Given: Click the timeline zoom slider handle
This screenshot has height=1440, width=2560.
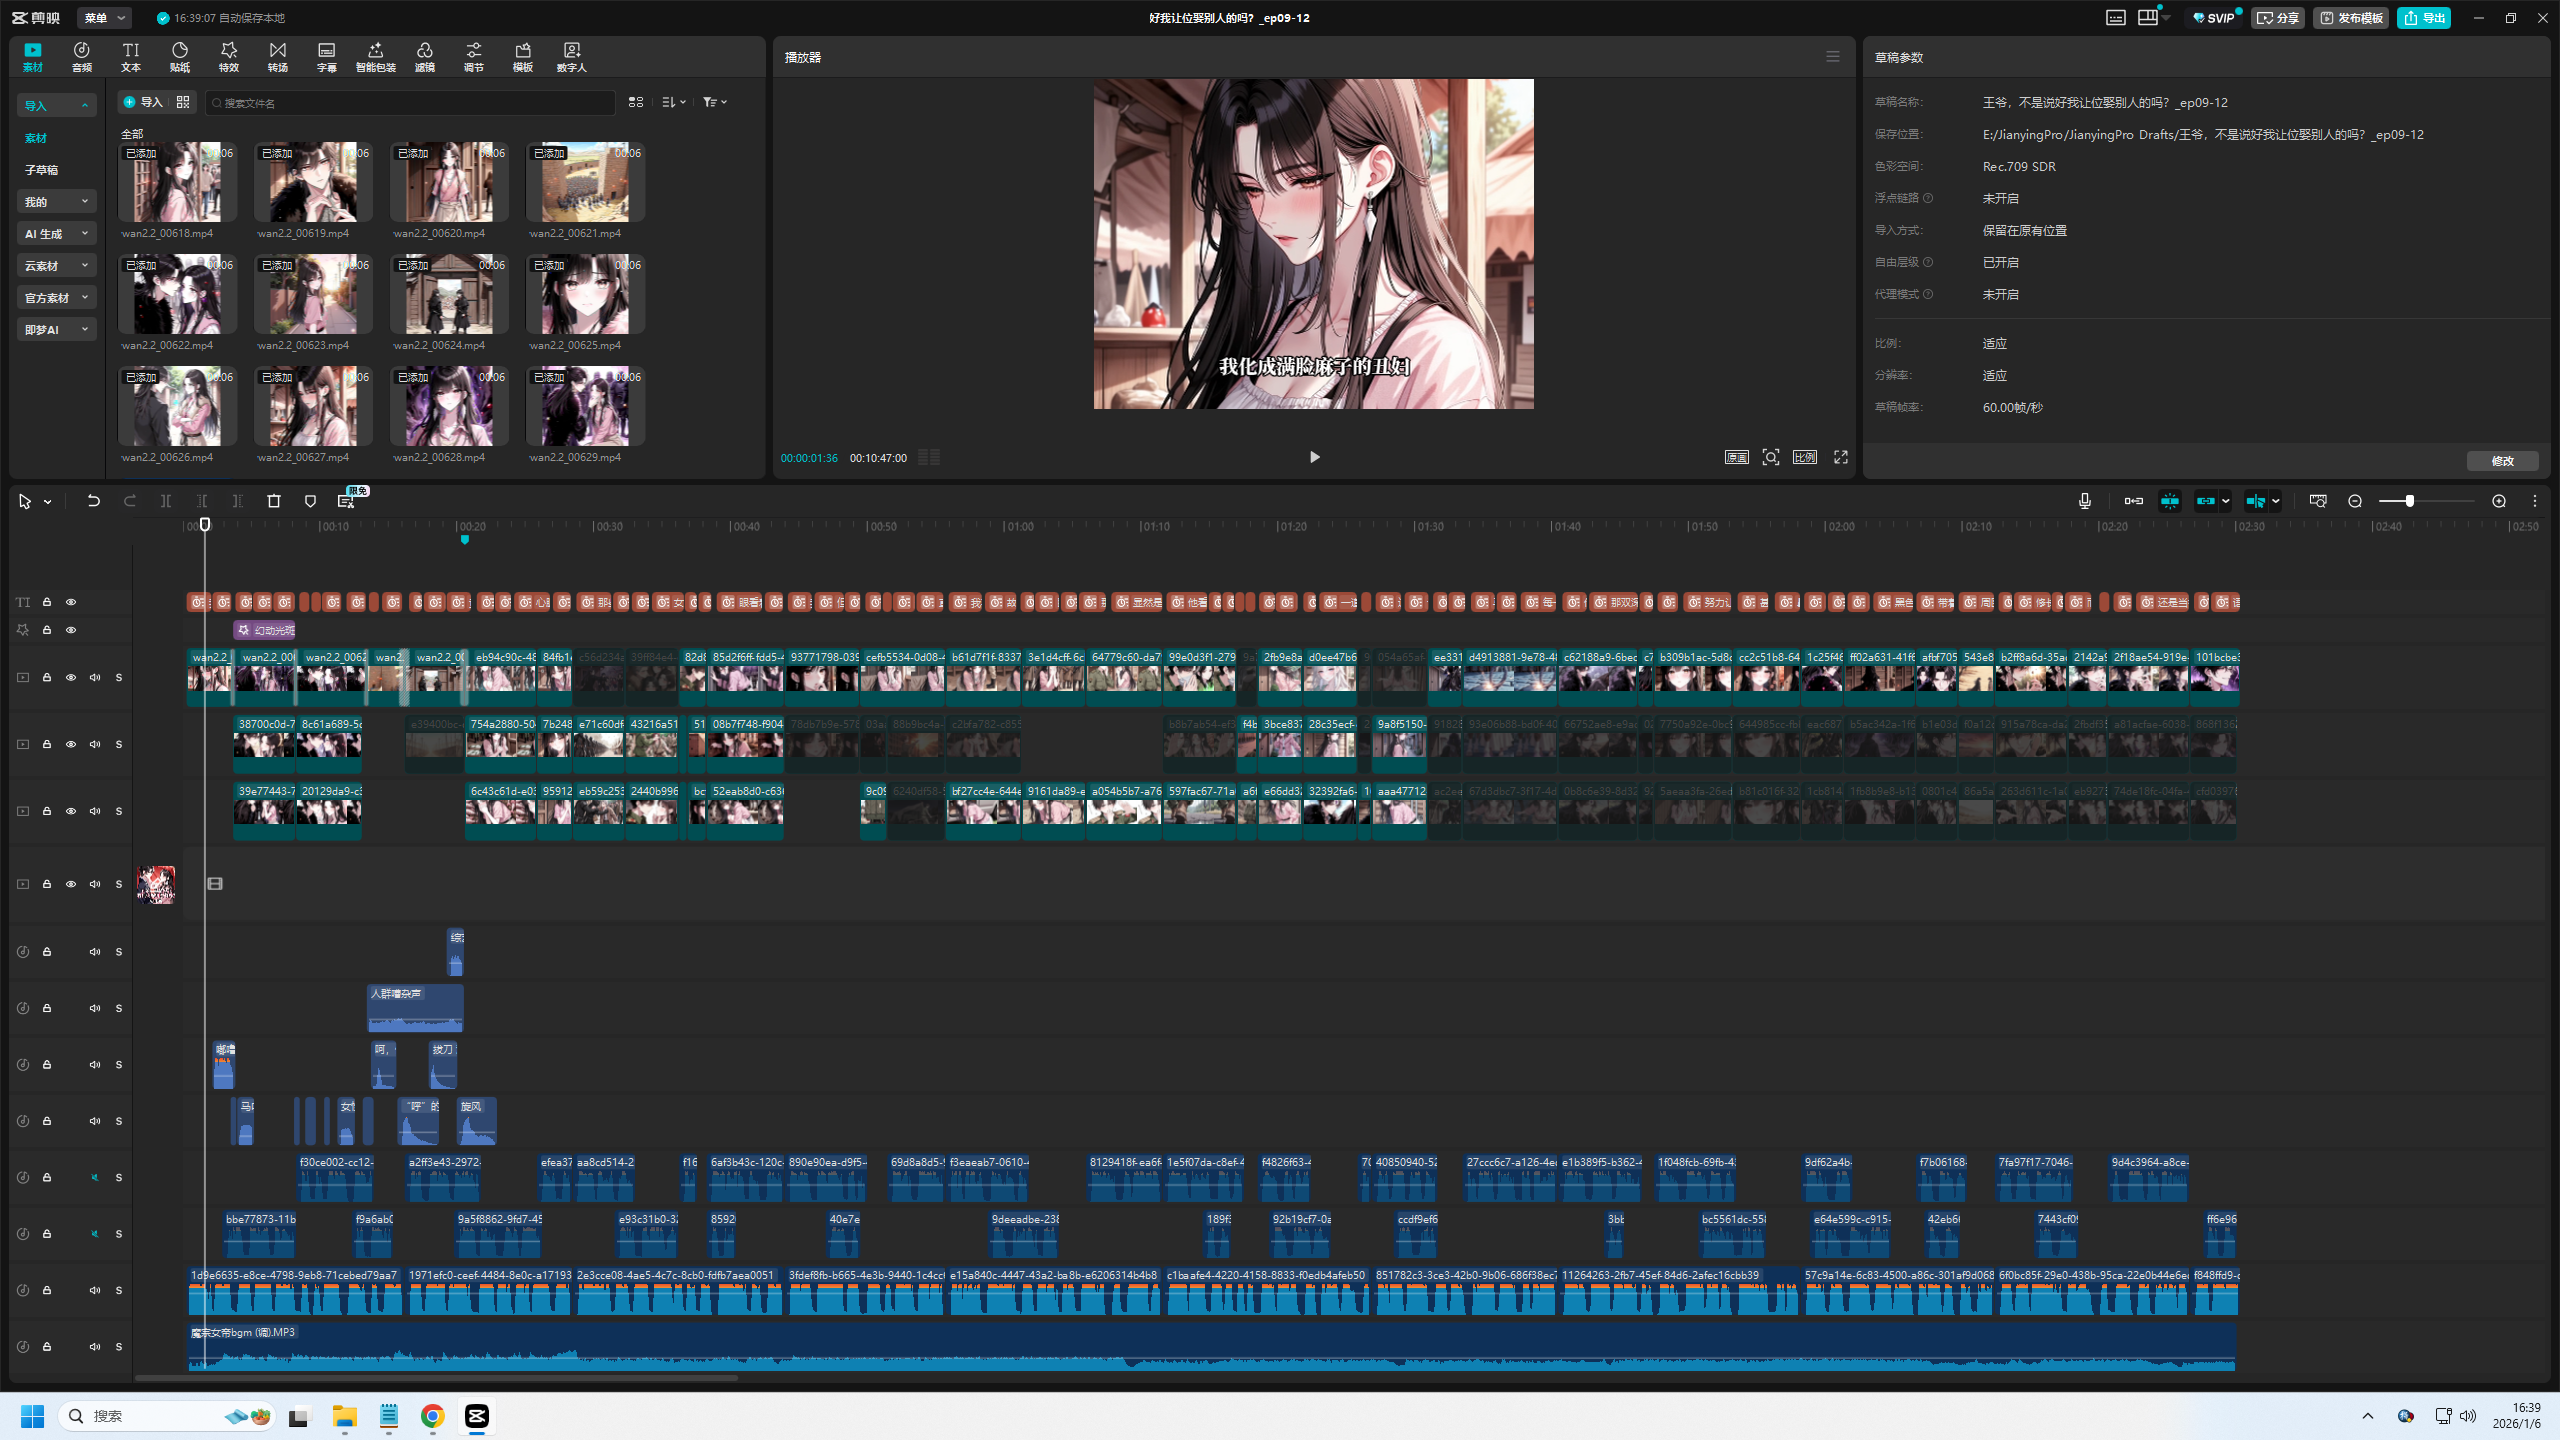Looking at the screenshot, I should 2410,501.
